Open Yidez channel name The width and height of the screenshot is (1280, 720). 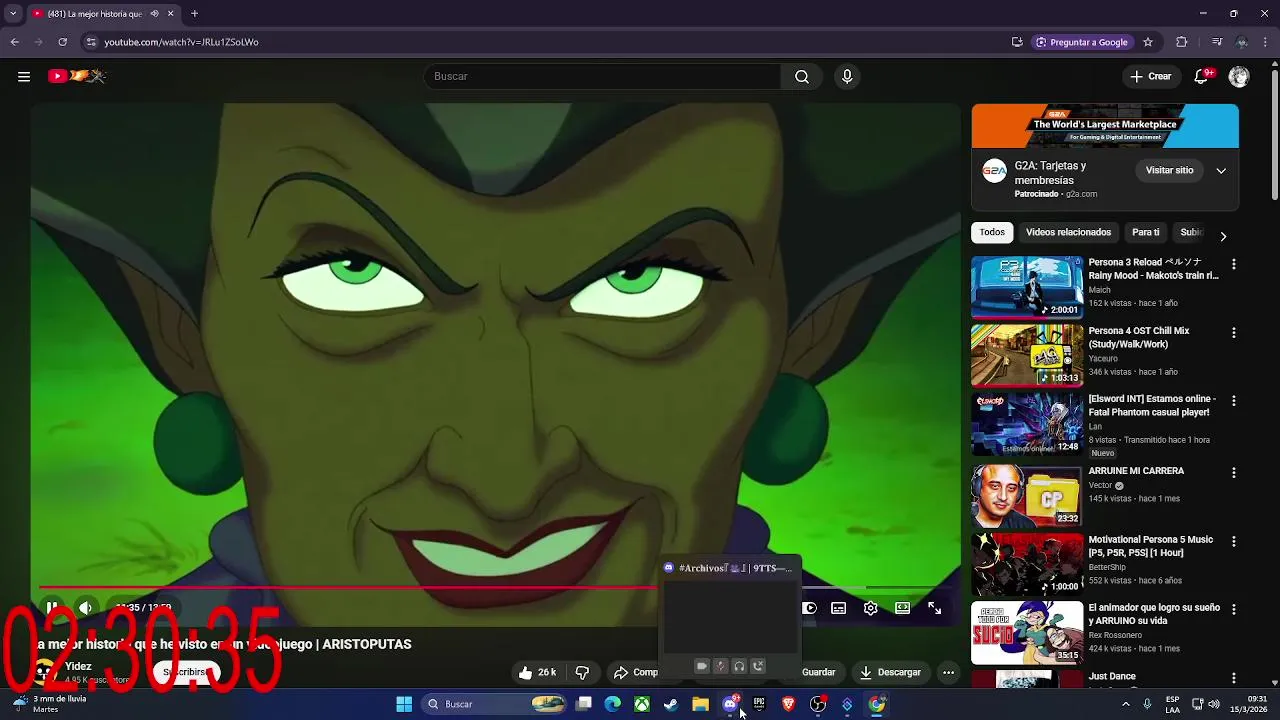[78, 666]
